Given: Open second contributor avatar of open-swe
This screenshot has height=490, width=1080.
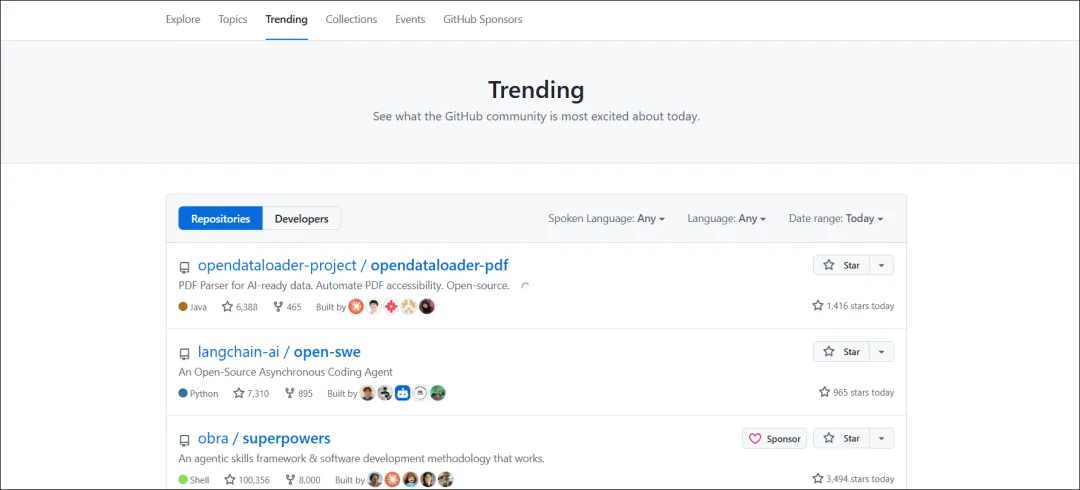Looking at the screenshot, I should (x=385, y=394).
